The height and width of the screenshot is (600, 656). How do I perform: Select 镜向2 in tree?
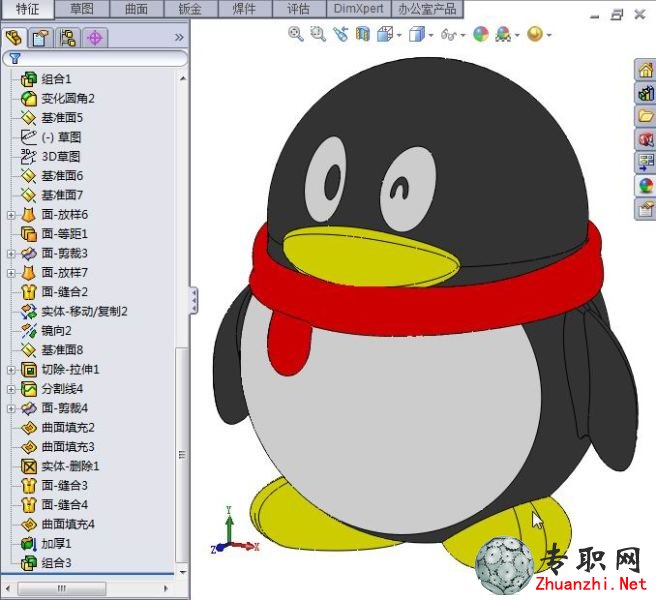pyautogui.click(x=56, y=331)
